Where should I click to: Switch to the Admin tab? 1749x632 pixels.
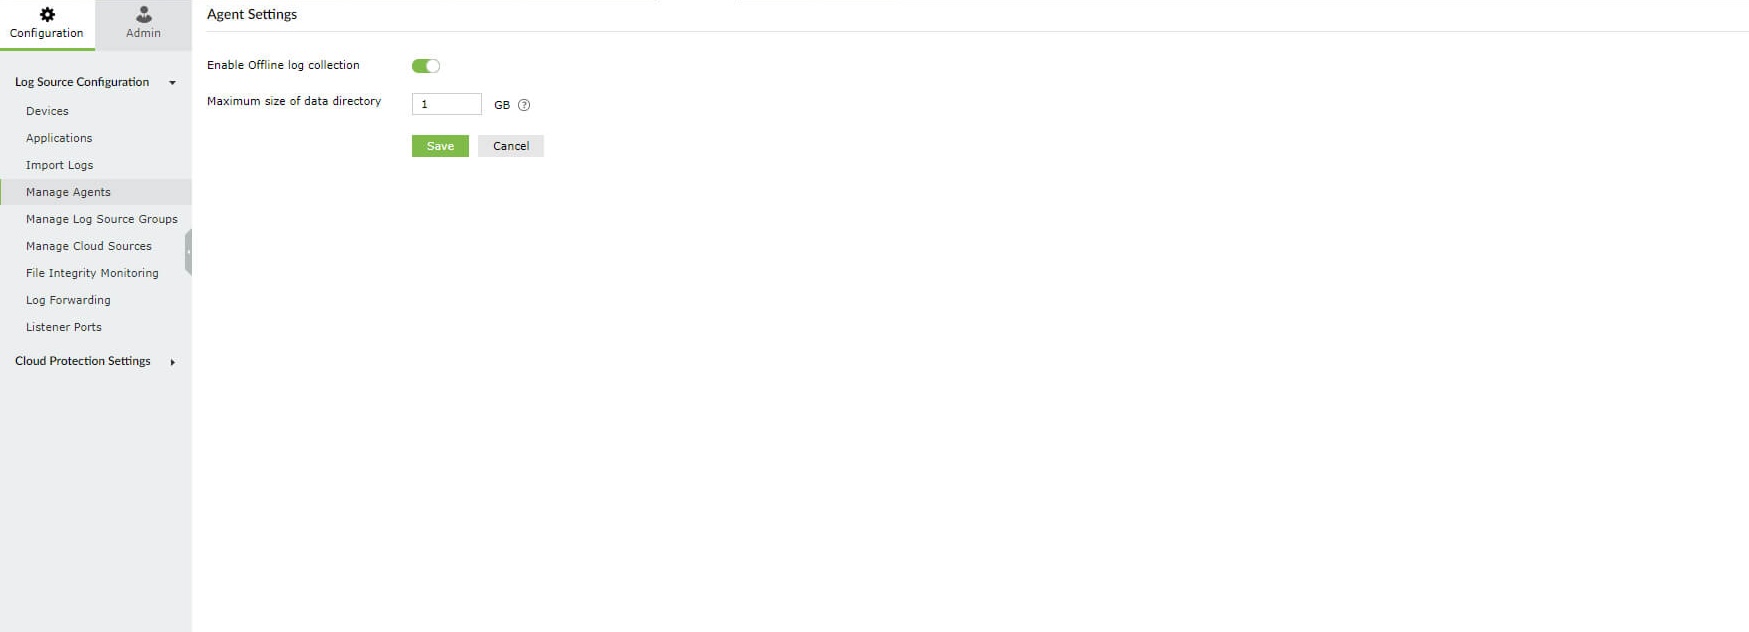(x=144, y=25)
